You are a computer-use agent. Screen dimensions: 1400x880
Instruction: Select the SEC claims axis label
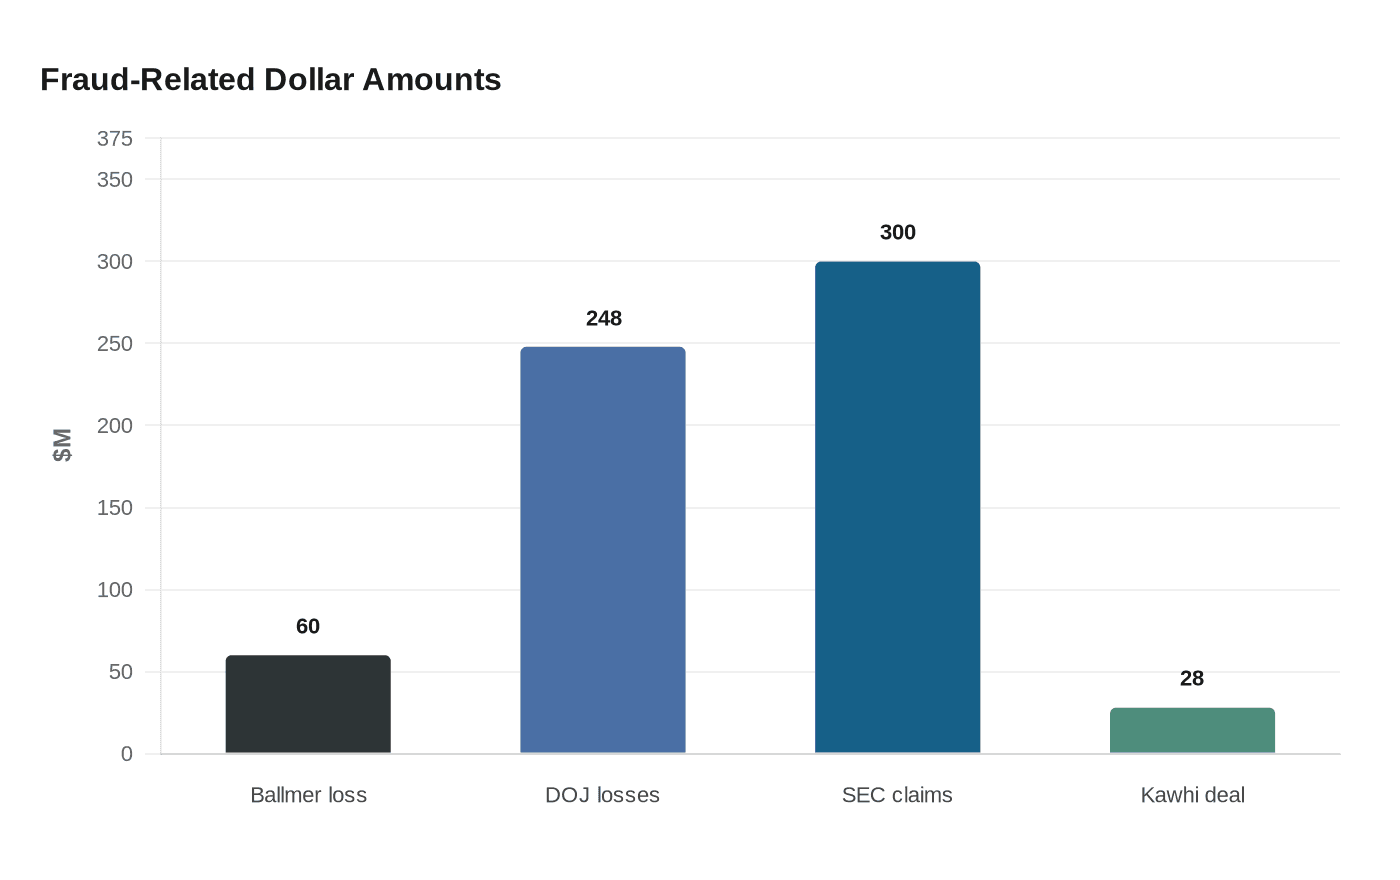[897, 795]
